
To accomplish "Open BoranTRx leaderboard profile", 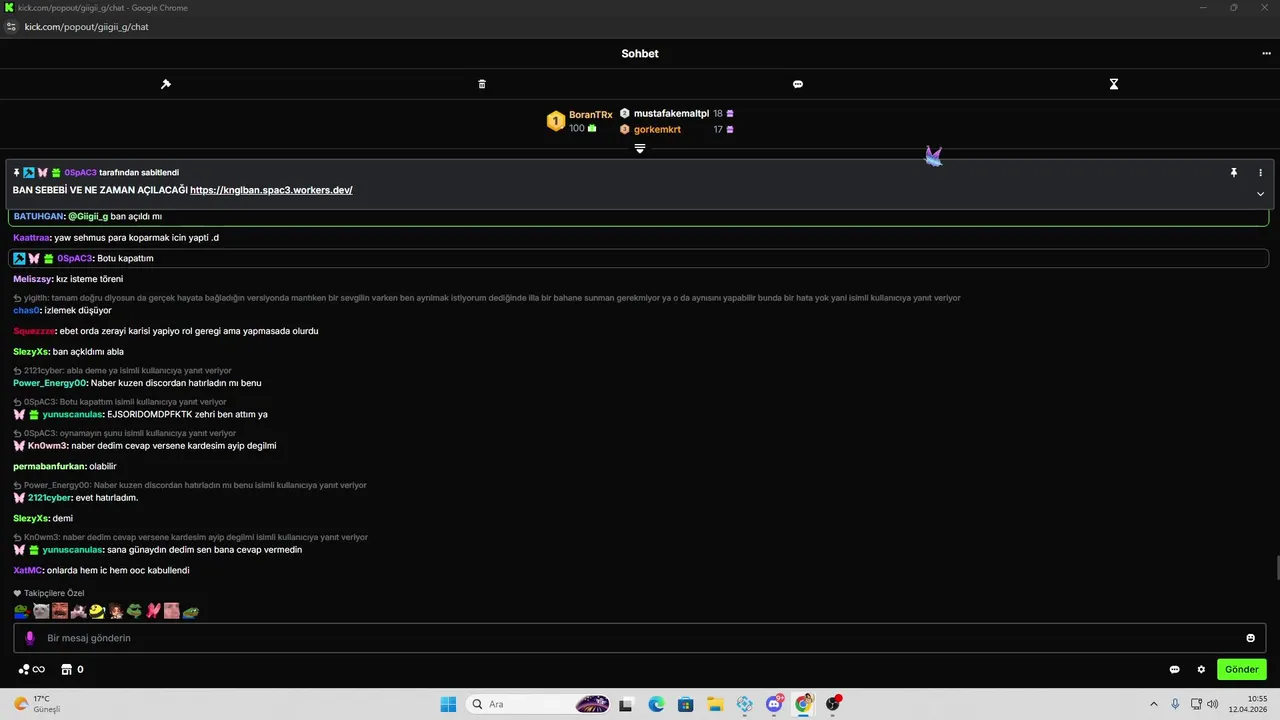I will [x=591, y=115].
